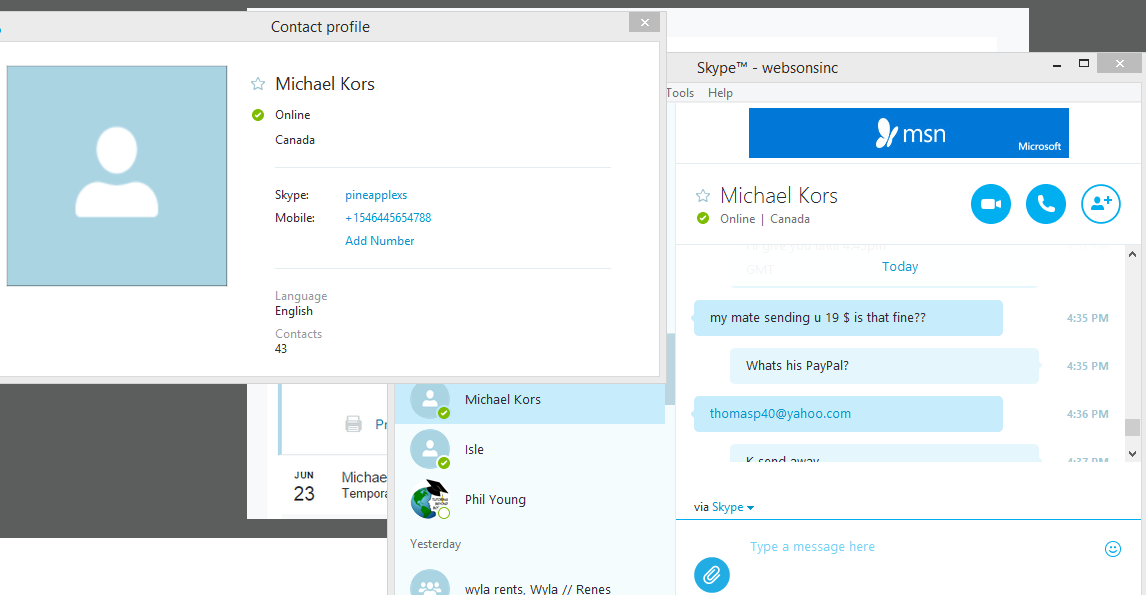Click the group avatar for wyla rents
This screenshot has height=595, width=1146.
[x=430, y=583]
